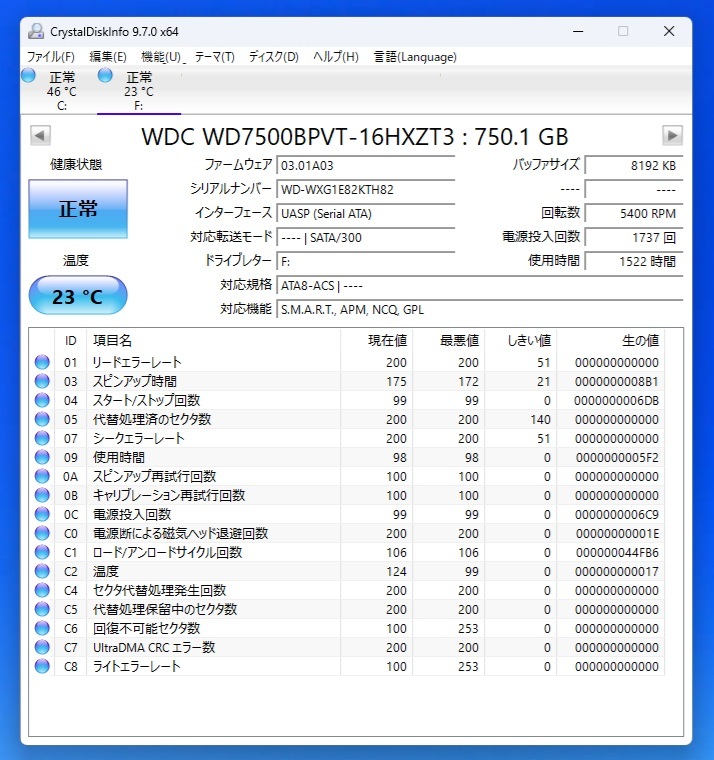Click the power-on hours field 1522 時間
The height and width of the screenshot is (760, 714).
[x=634, y=262]
